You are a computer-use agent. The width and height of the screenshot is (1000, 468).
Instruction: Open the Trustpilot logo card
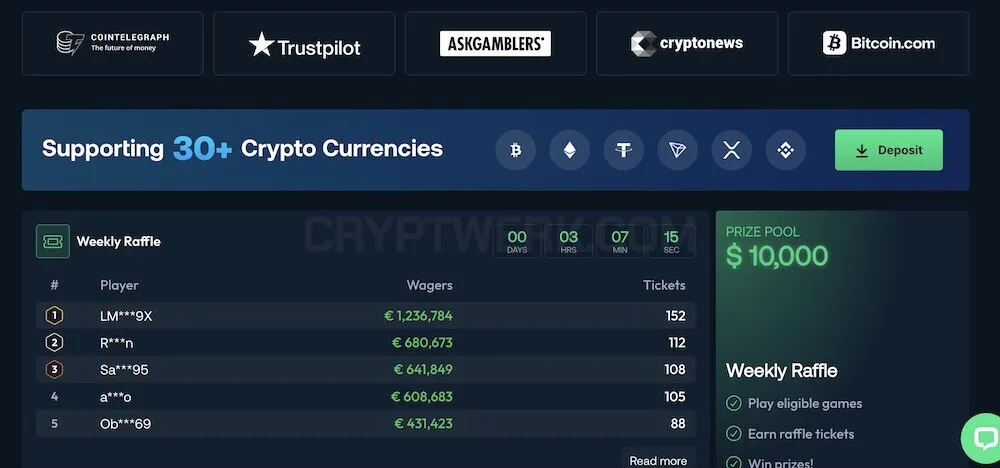pos(304,43)
